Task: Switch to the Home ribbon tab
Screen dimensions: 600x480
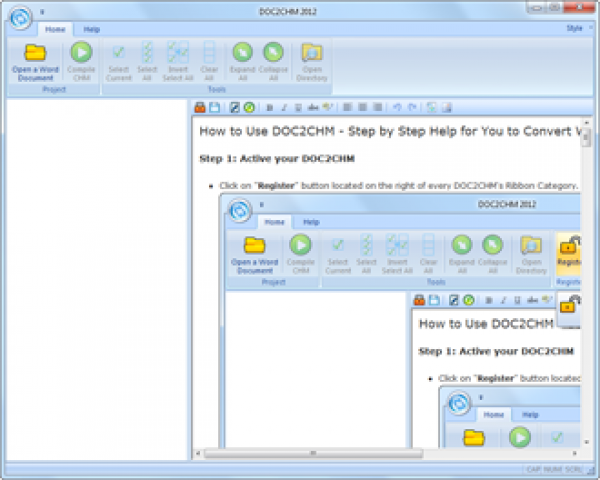Action: click(55, 29)
